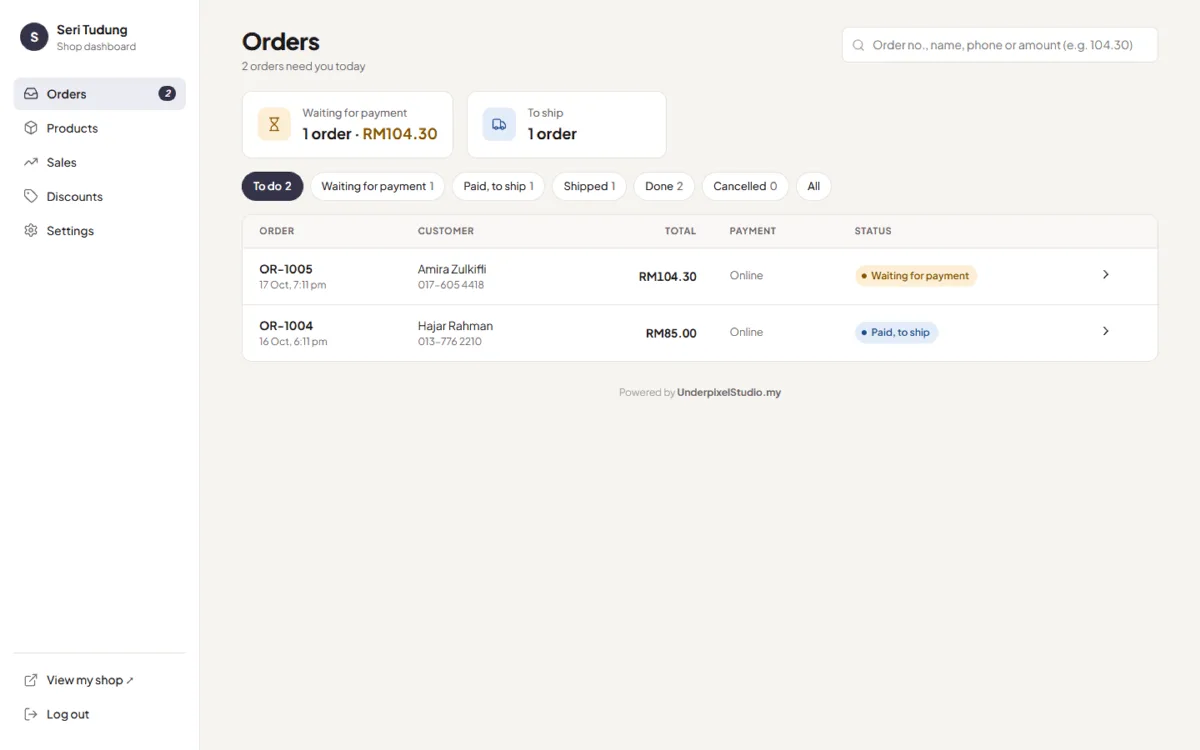Open Settings in the sidebar
The image size is (1200, 750).
coord(100,230)
